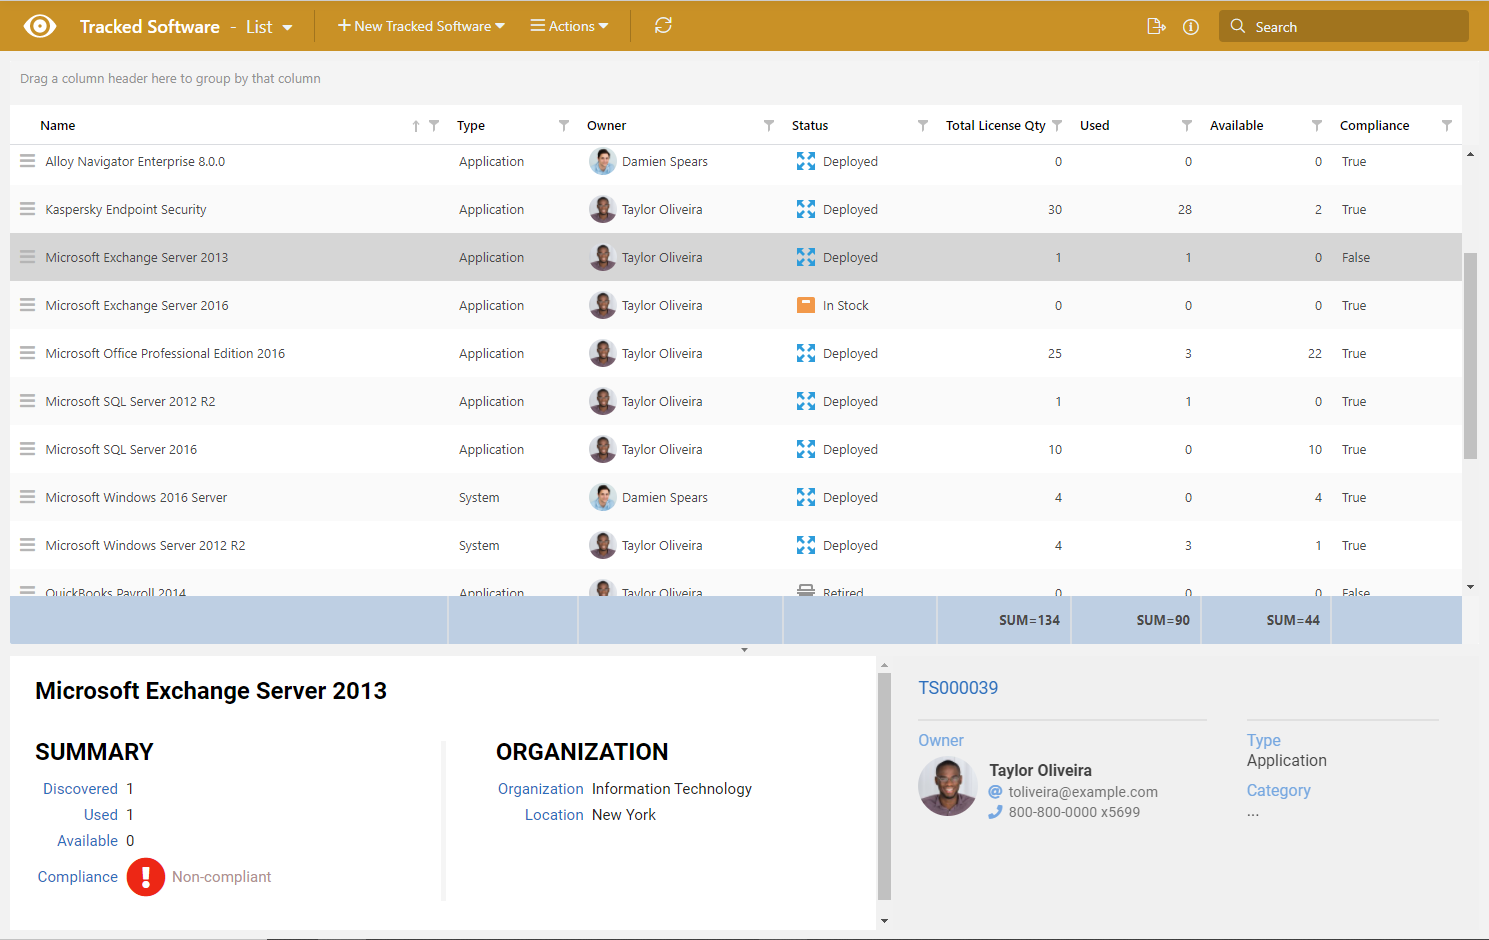The width and height of the screenshot is (1489, 940).
Task: Open record TS000039 via its link
Action: pos(957,688)
